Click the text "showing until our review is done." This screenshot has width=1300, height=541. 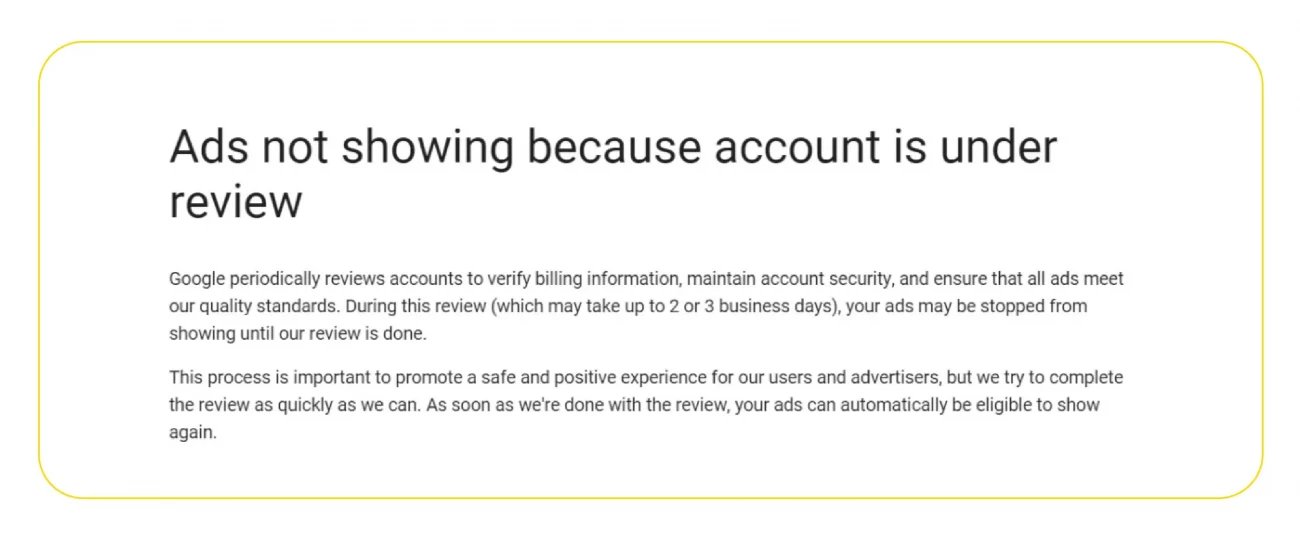click(x=298, y=334)
